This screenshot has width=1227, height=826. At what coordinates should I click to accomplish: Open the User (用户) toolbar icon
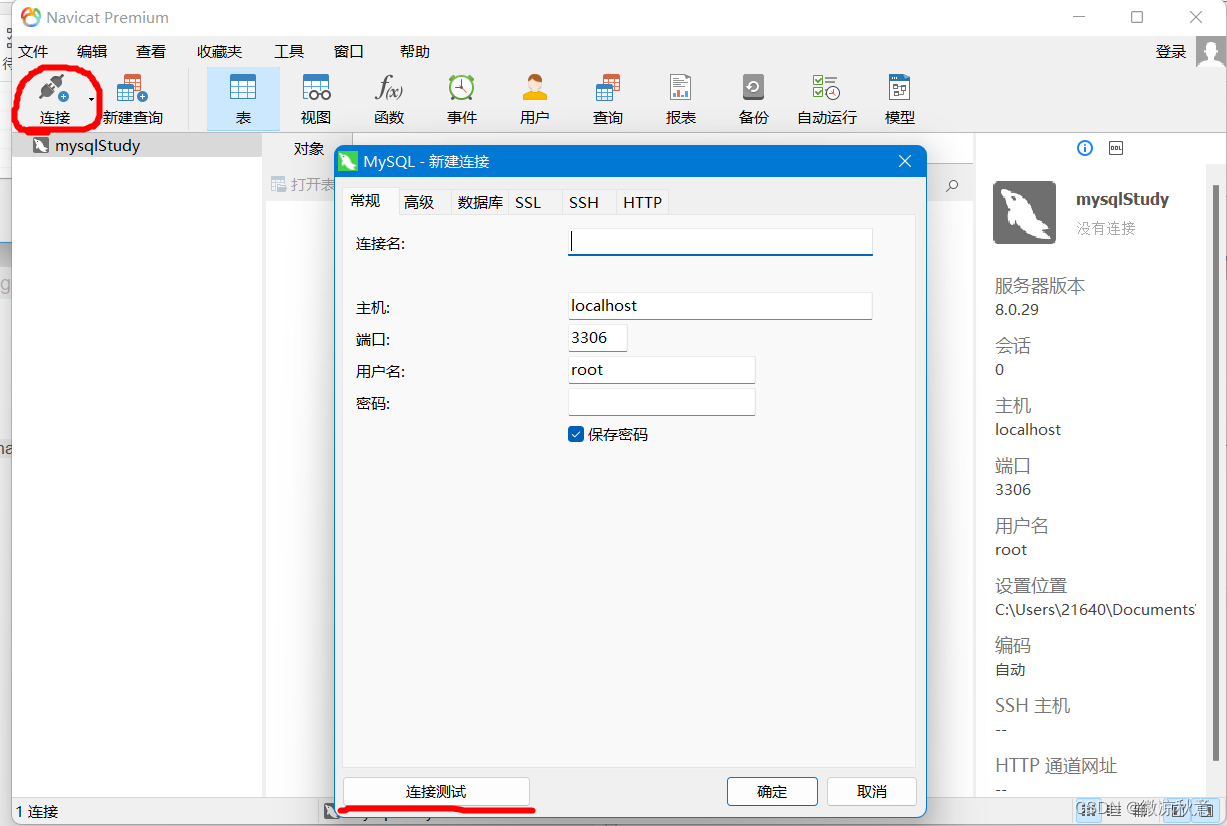click(535, 88)
